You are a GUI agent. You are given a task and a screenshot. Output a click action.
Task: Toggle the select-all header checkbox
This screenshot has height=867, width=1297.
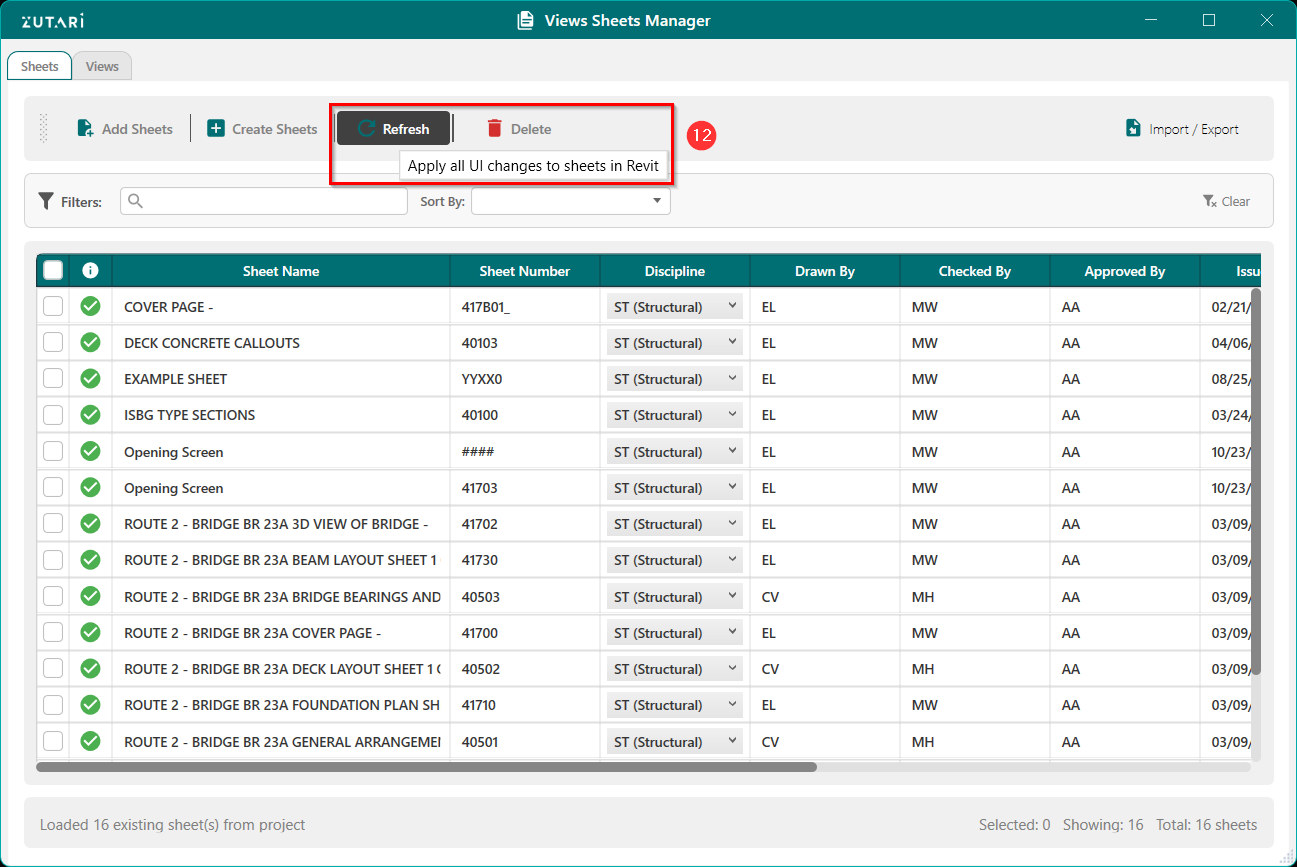pos(53,270)
